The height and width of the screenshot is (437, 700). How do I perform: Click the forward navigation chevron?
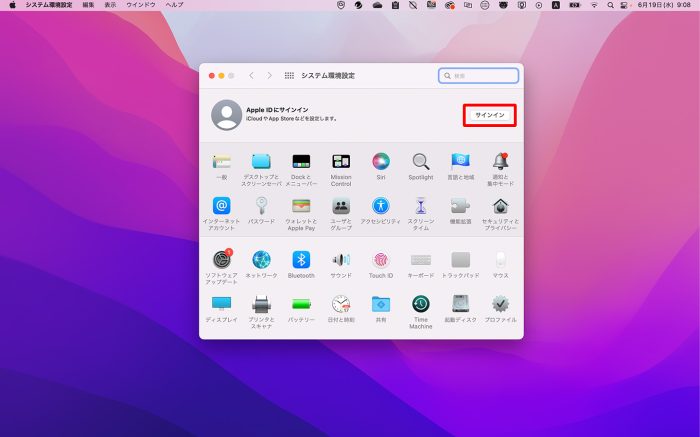(269, 75)
